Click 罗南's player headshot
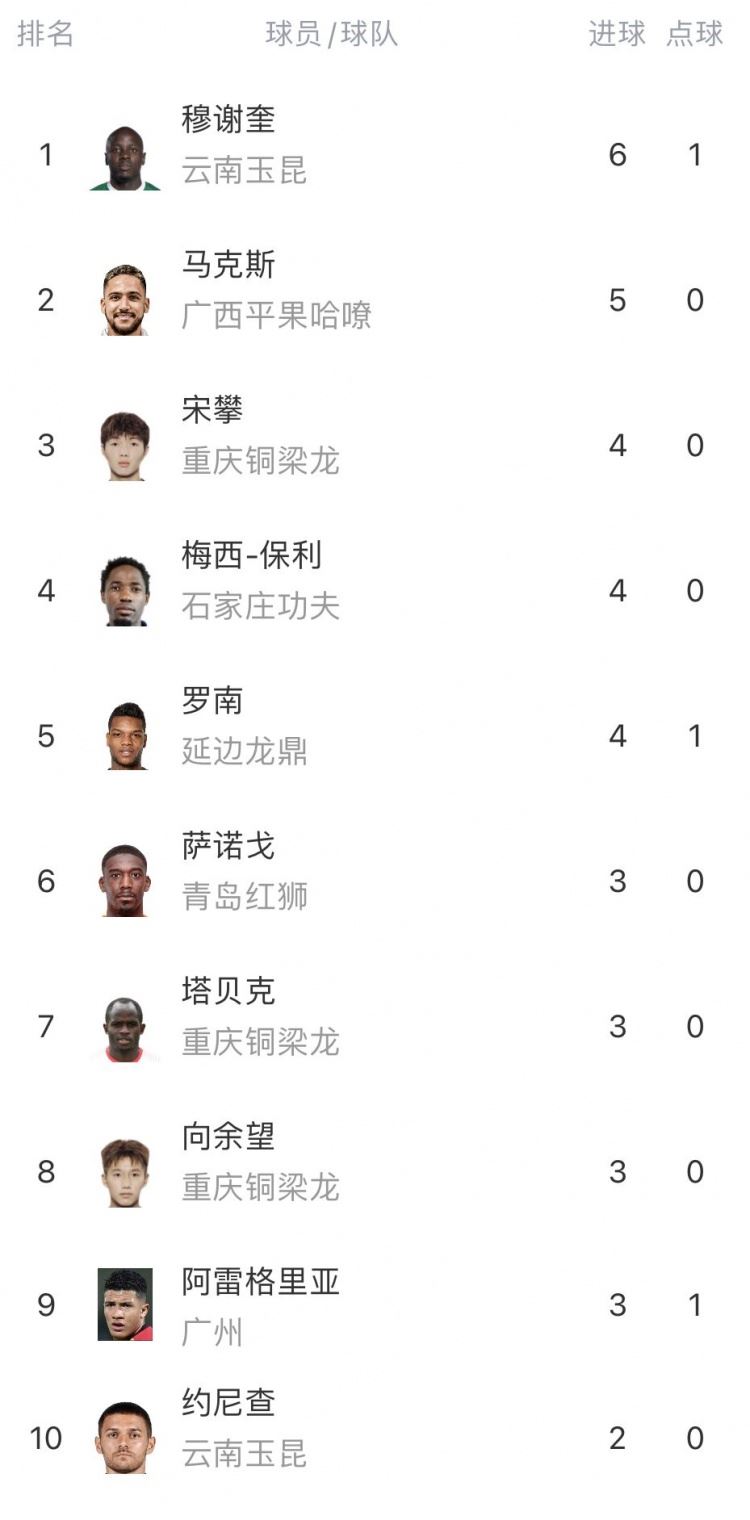The height and width of the screenshot is (1520, 750). point(125,736)
